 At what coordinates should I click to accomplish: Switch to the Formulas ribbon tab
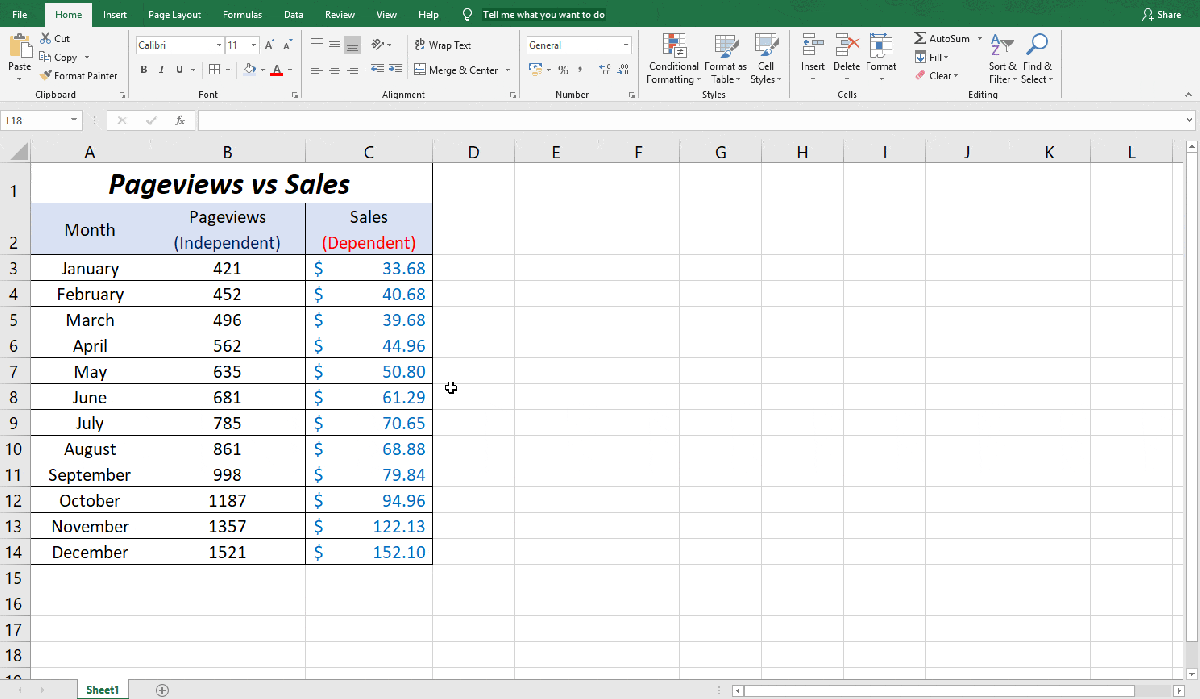pyautogui.click(x=242, y=15)
